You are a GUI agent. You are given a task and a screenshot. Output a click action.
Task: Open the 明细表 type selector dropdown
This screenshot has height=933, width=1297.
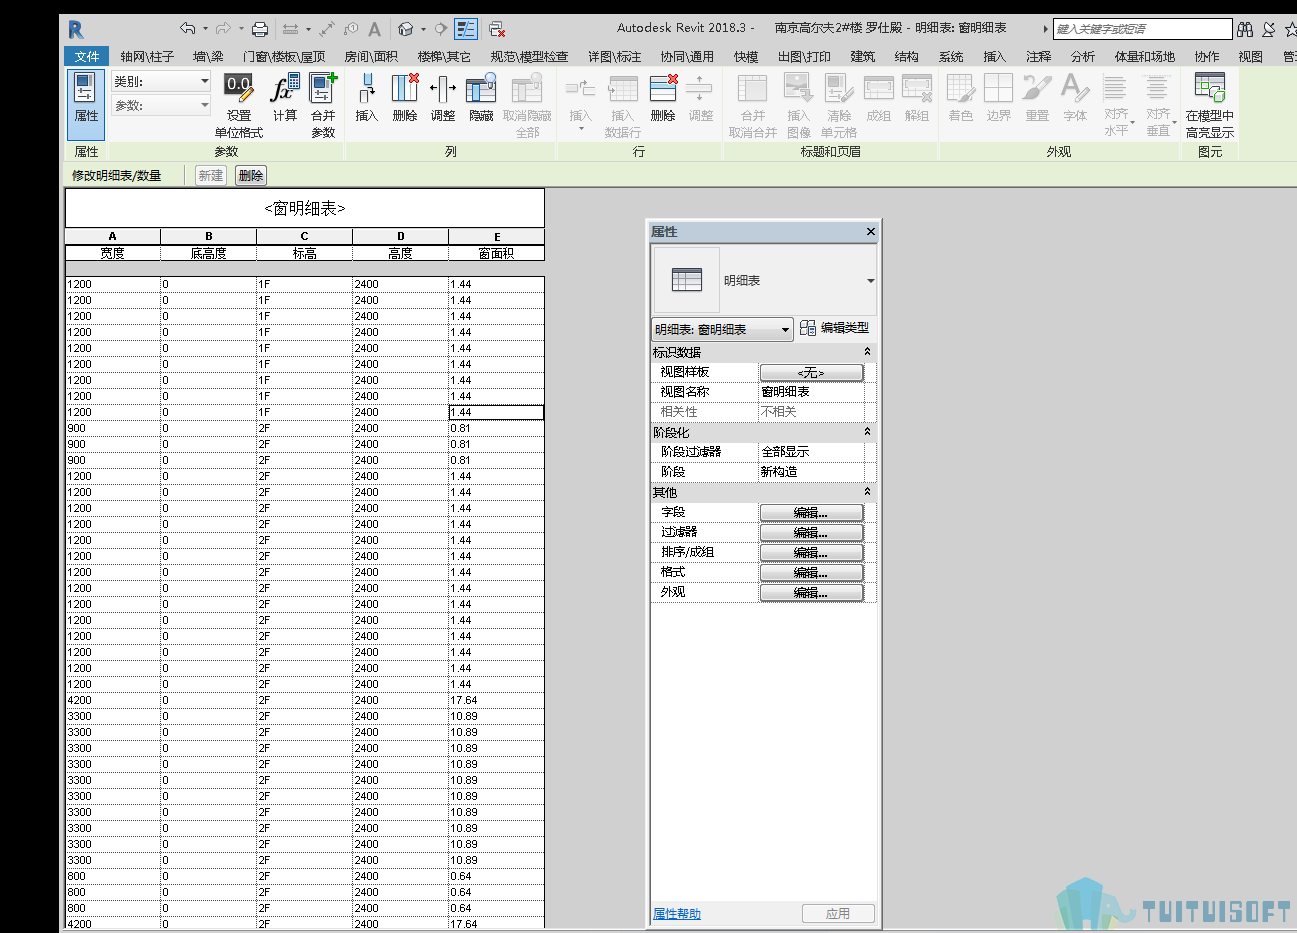[x=870, y=281]
